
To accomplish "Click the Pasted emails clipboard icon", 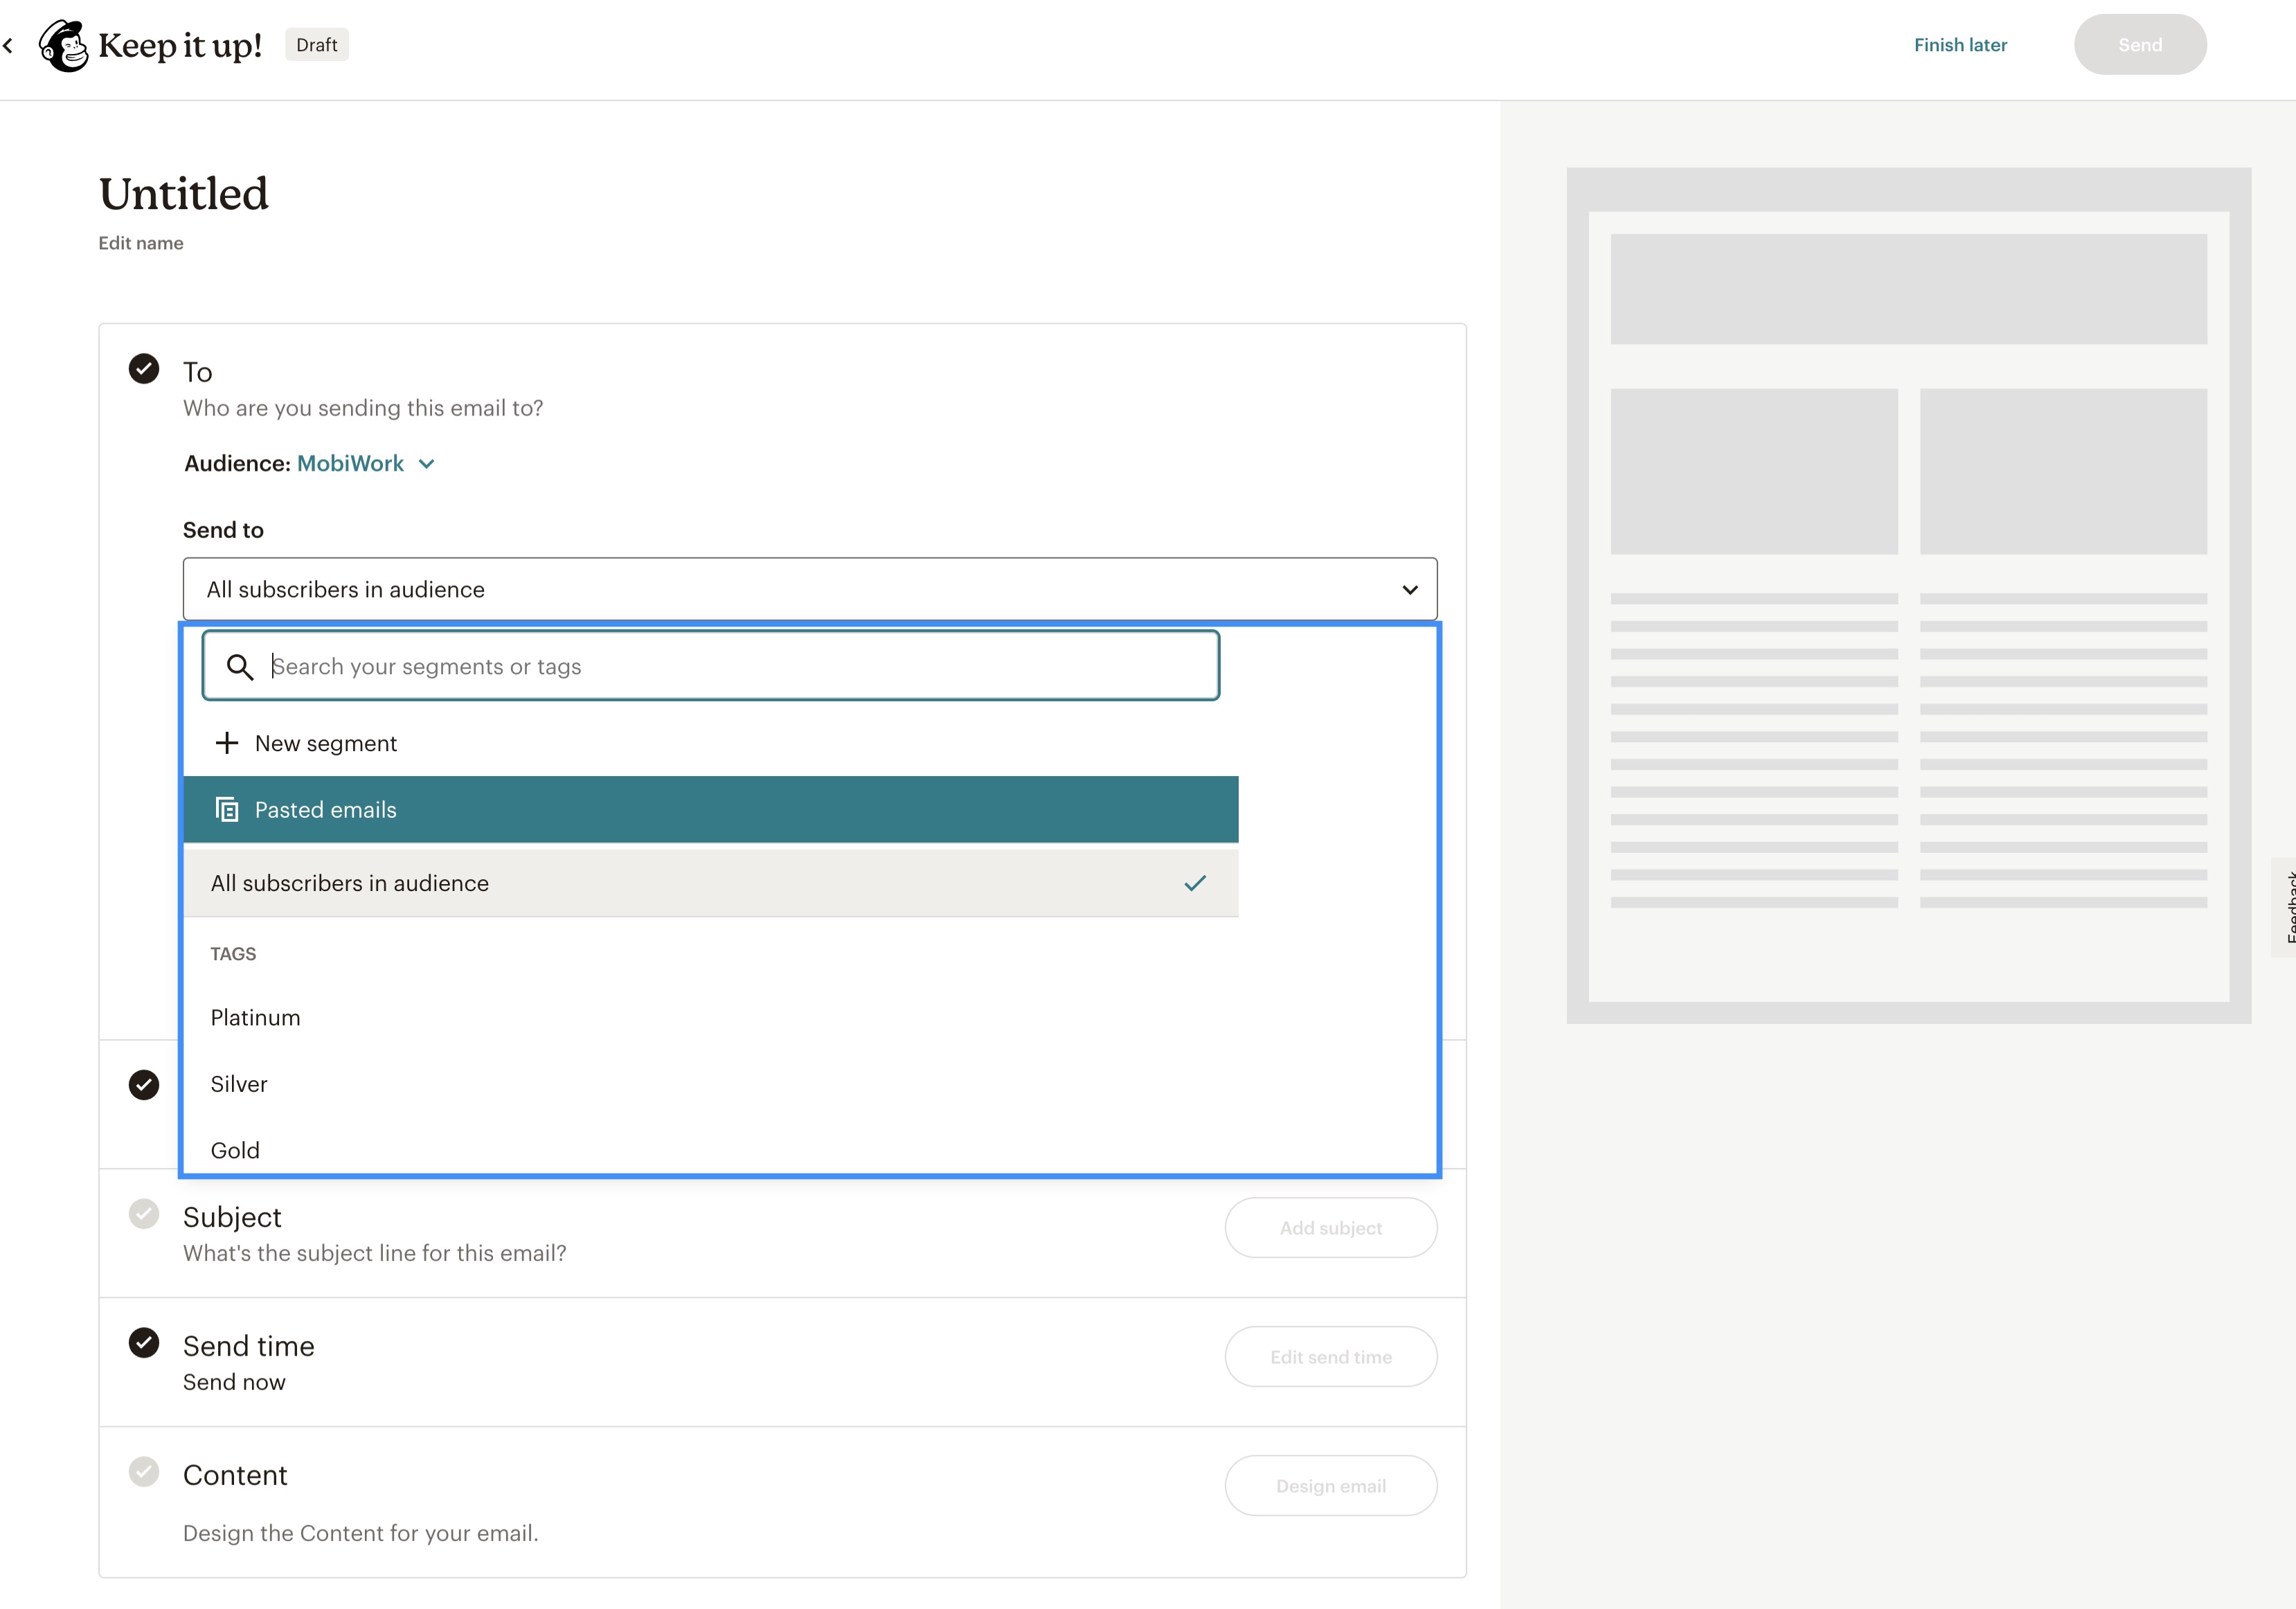I will pyautogui.click(x=227, y=810).
